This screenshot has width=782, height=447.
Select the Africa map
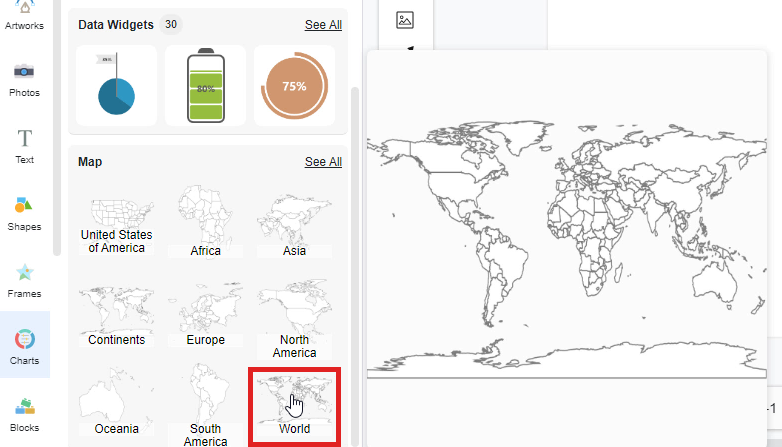tap(206, 222)
